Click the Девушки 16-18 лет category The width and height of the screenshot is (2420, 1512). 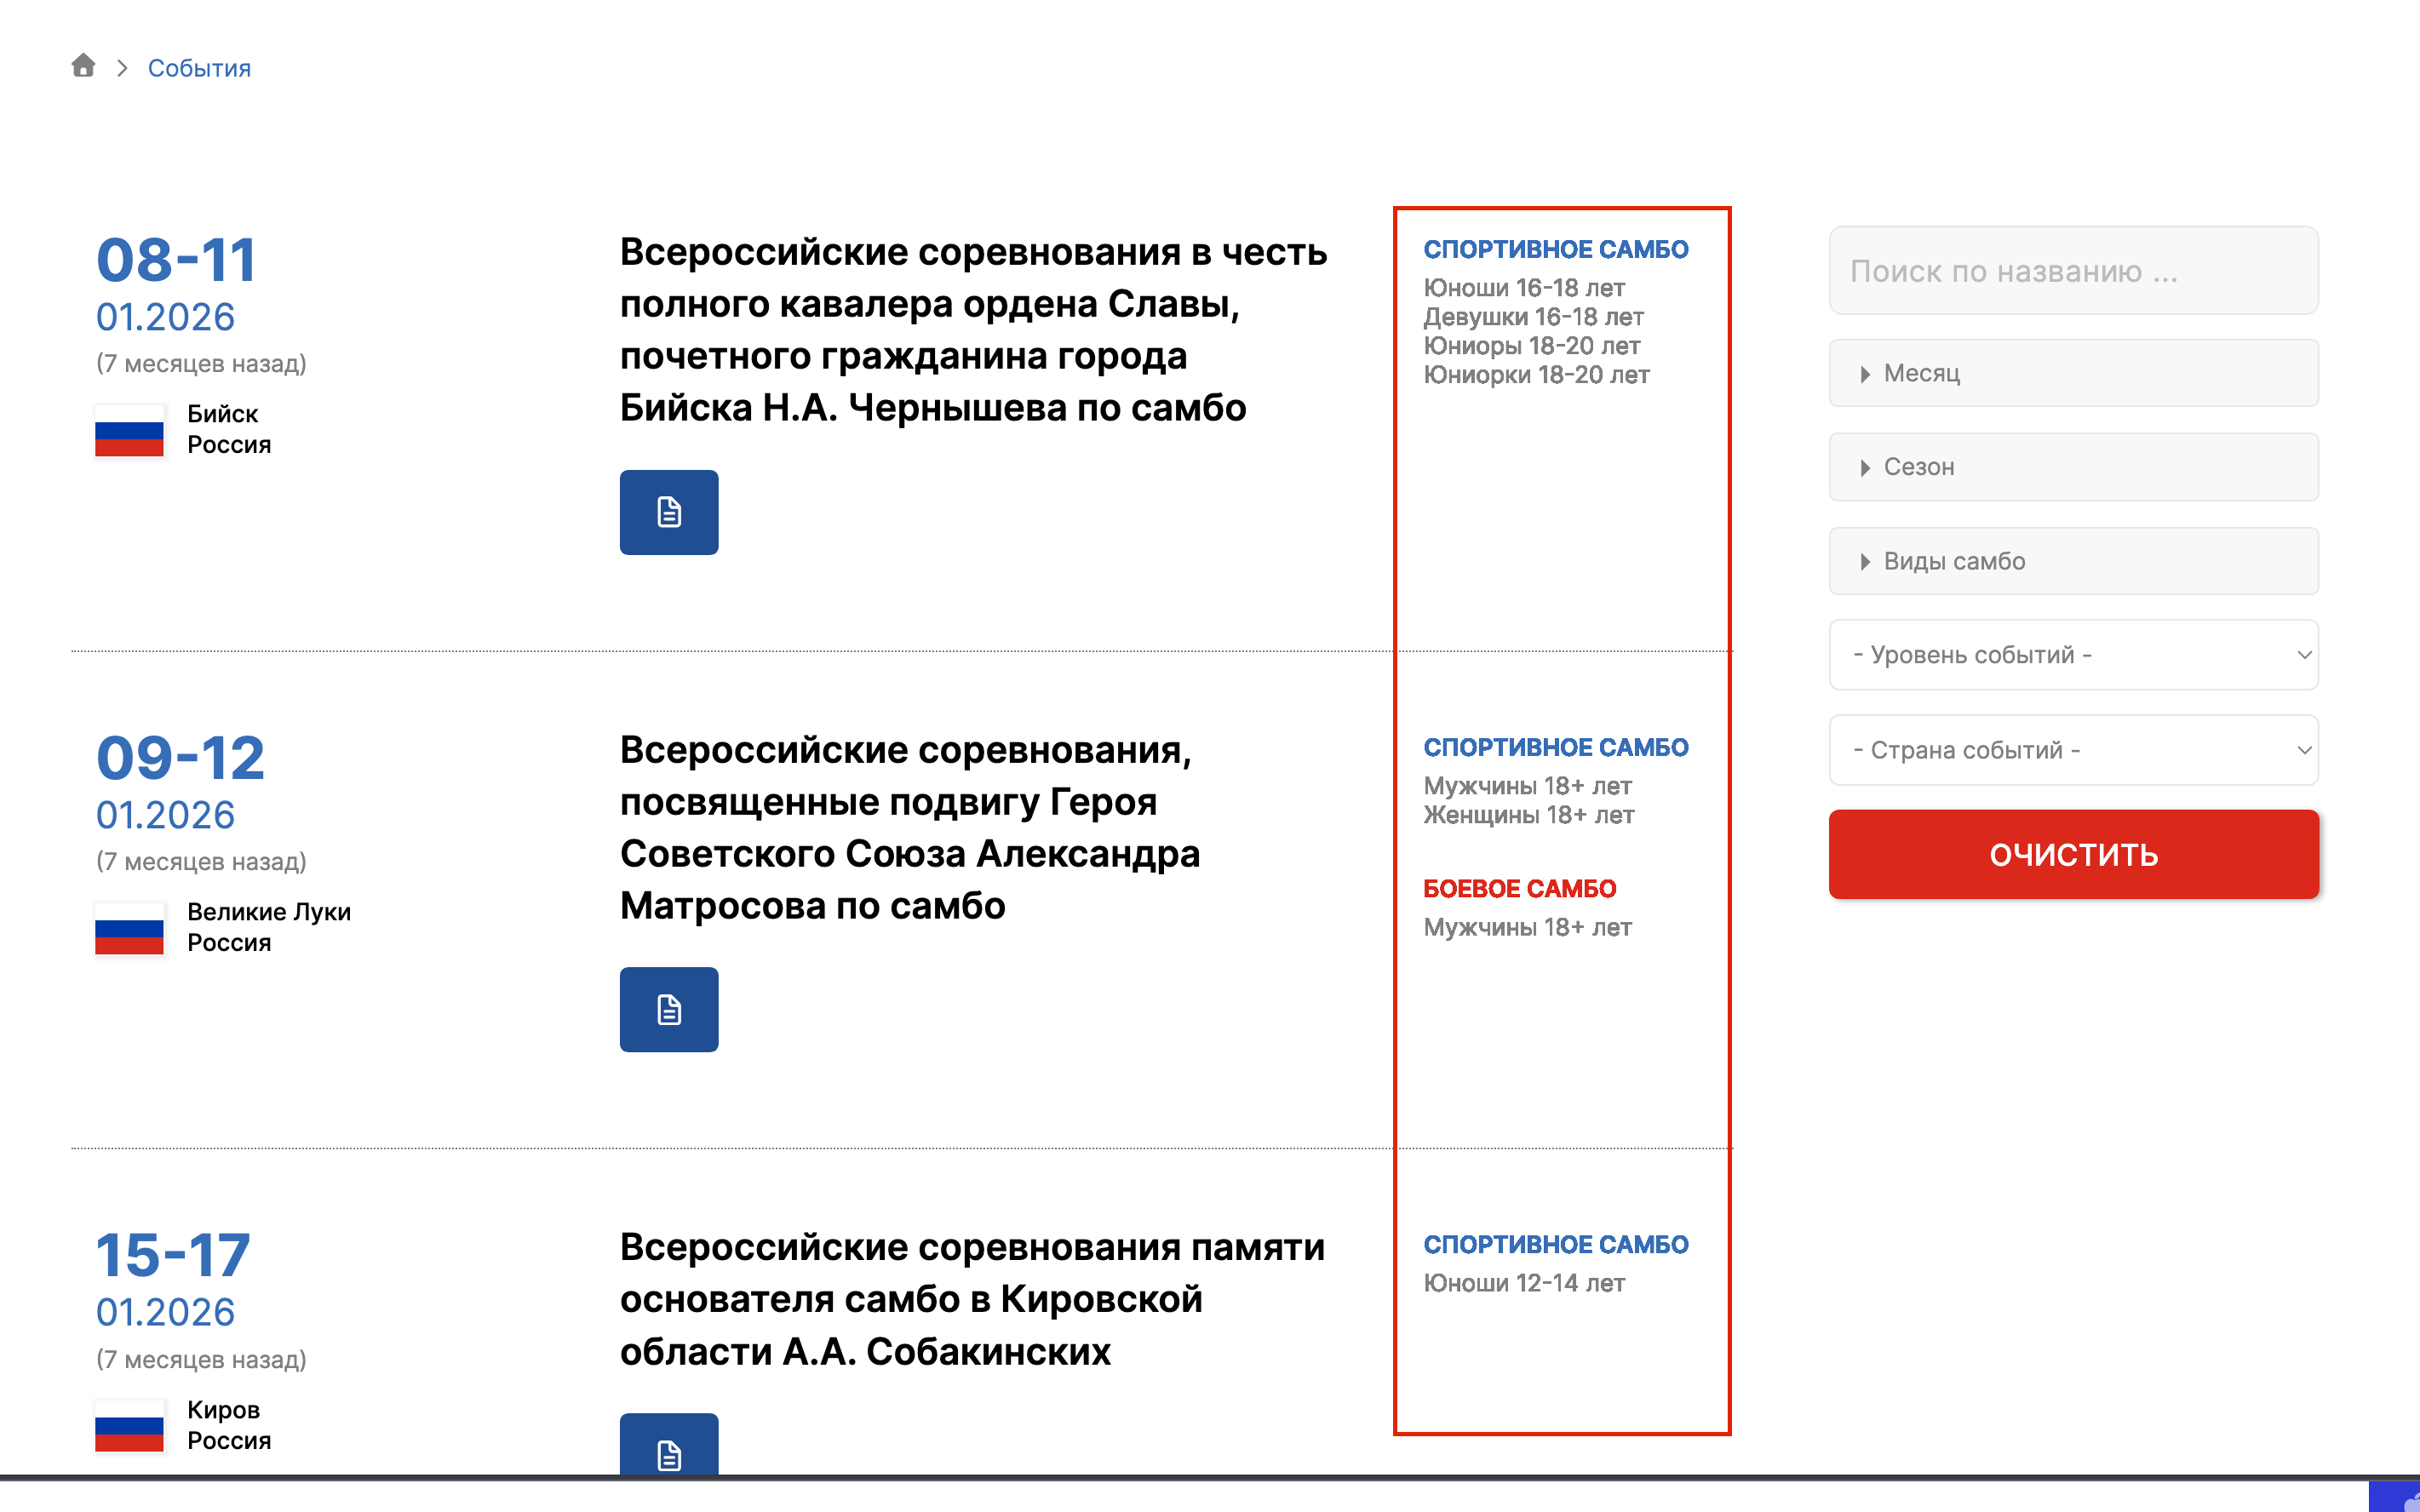[1534, 317]
